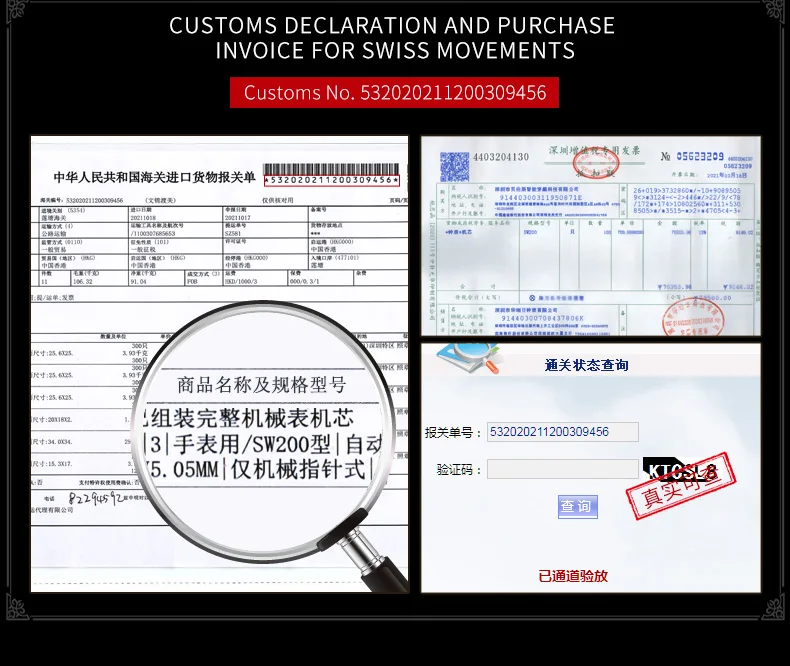Image resolution: width=790 pixels, height=666 pixels.
Task: Click the red Customs No. banner
Action: (x=394, y=93)
